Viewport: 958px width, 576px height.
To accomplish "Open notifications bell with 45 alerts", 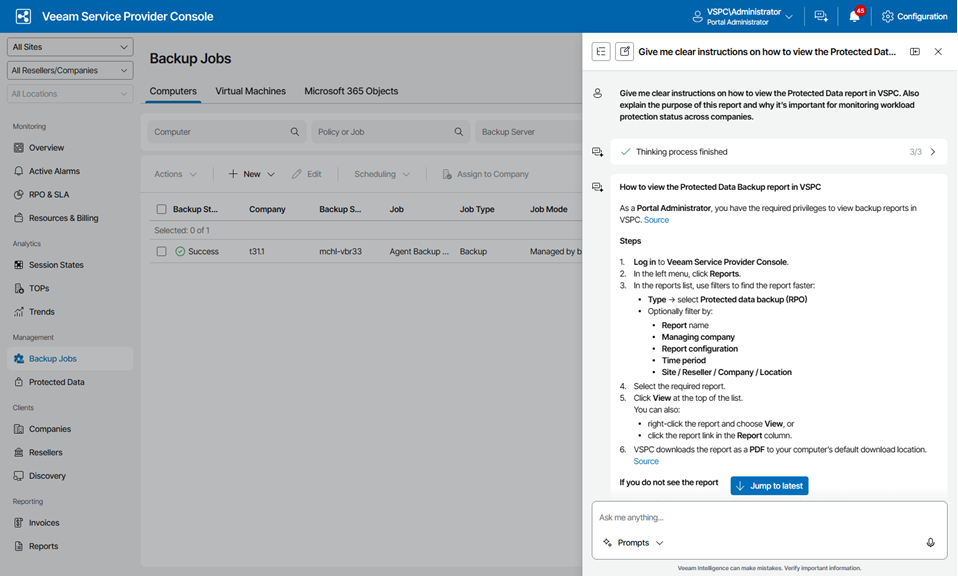I will point(854,16).
